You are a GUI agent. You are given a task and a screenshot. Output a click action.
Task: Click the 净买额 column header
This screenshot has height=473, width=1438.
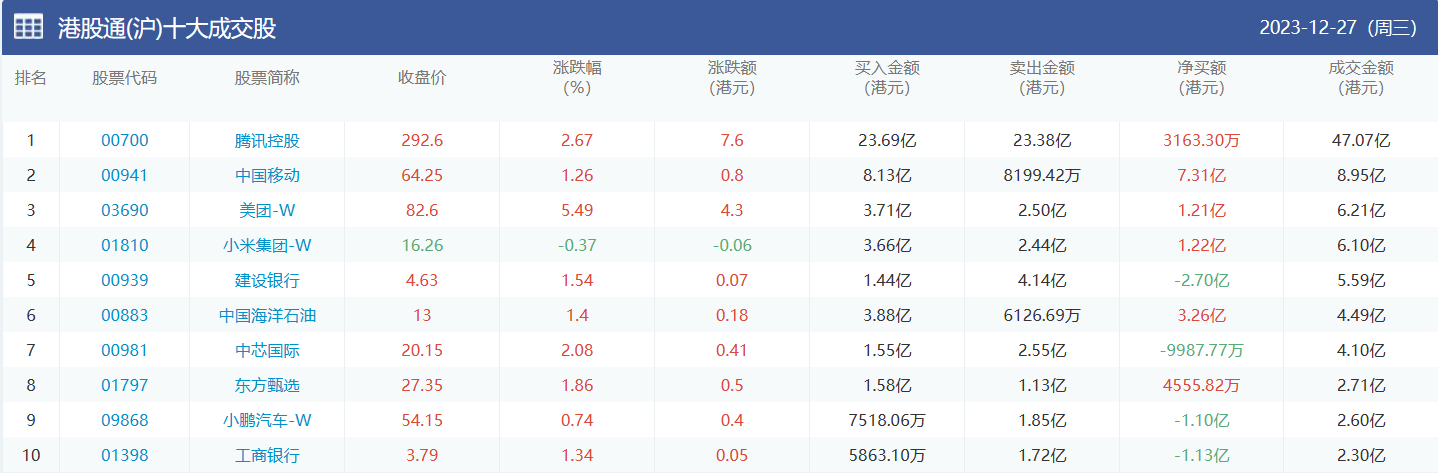(x=1201, y=78)
